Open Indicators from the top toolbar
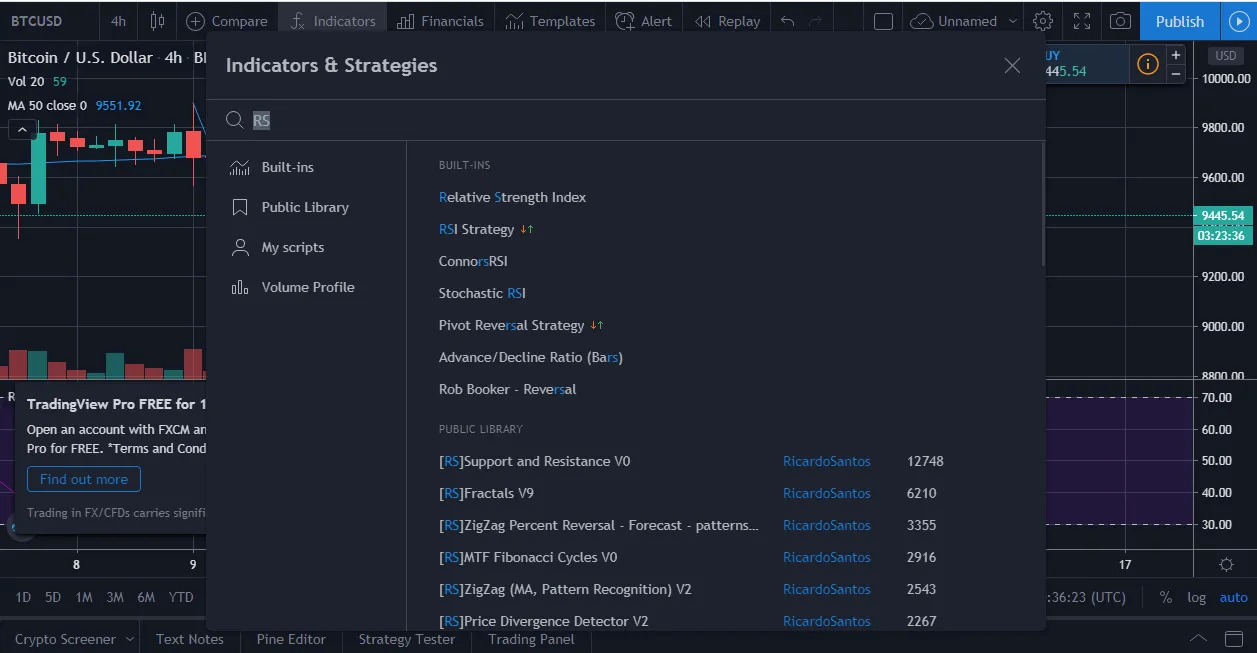Viewport: 1257px width, 653px height. pos(332,21)
